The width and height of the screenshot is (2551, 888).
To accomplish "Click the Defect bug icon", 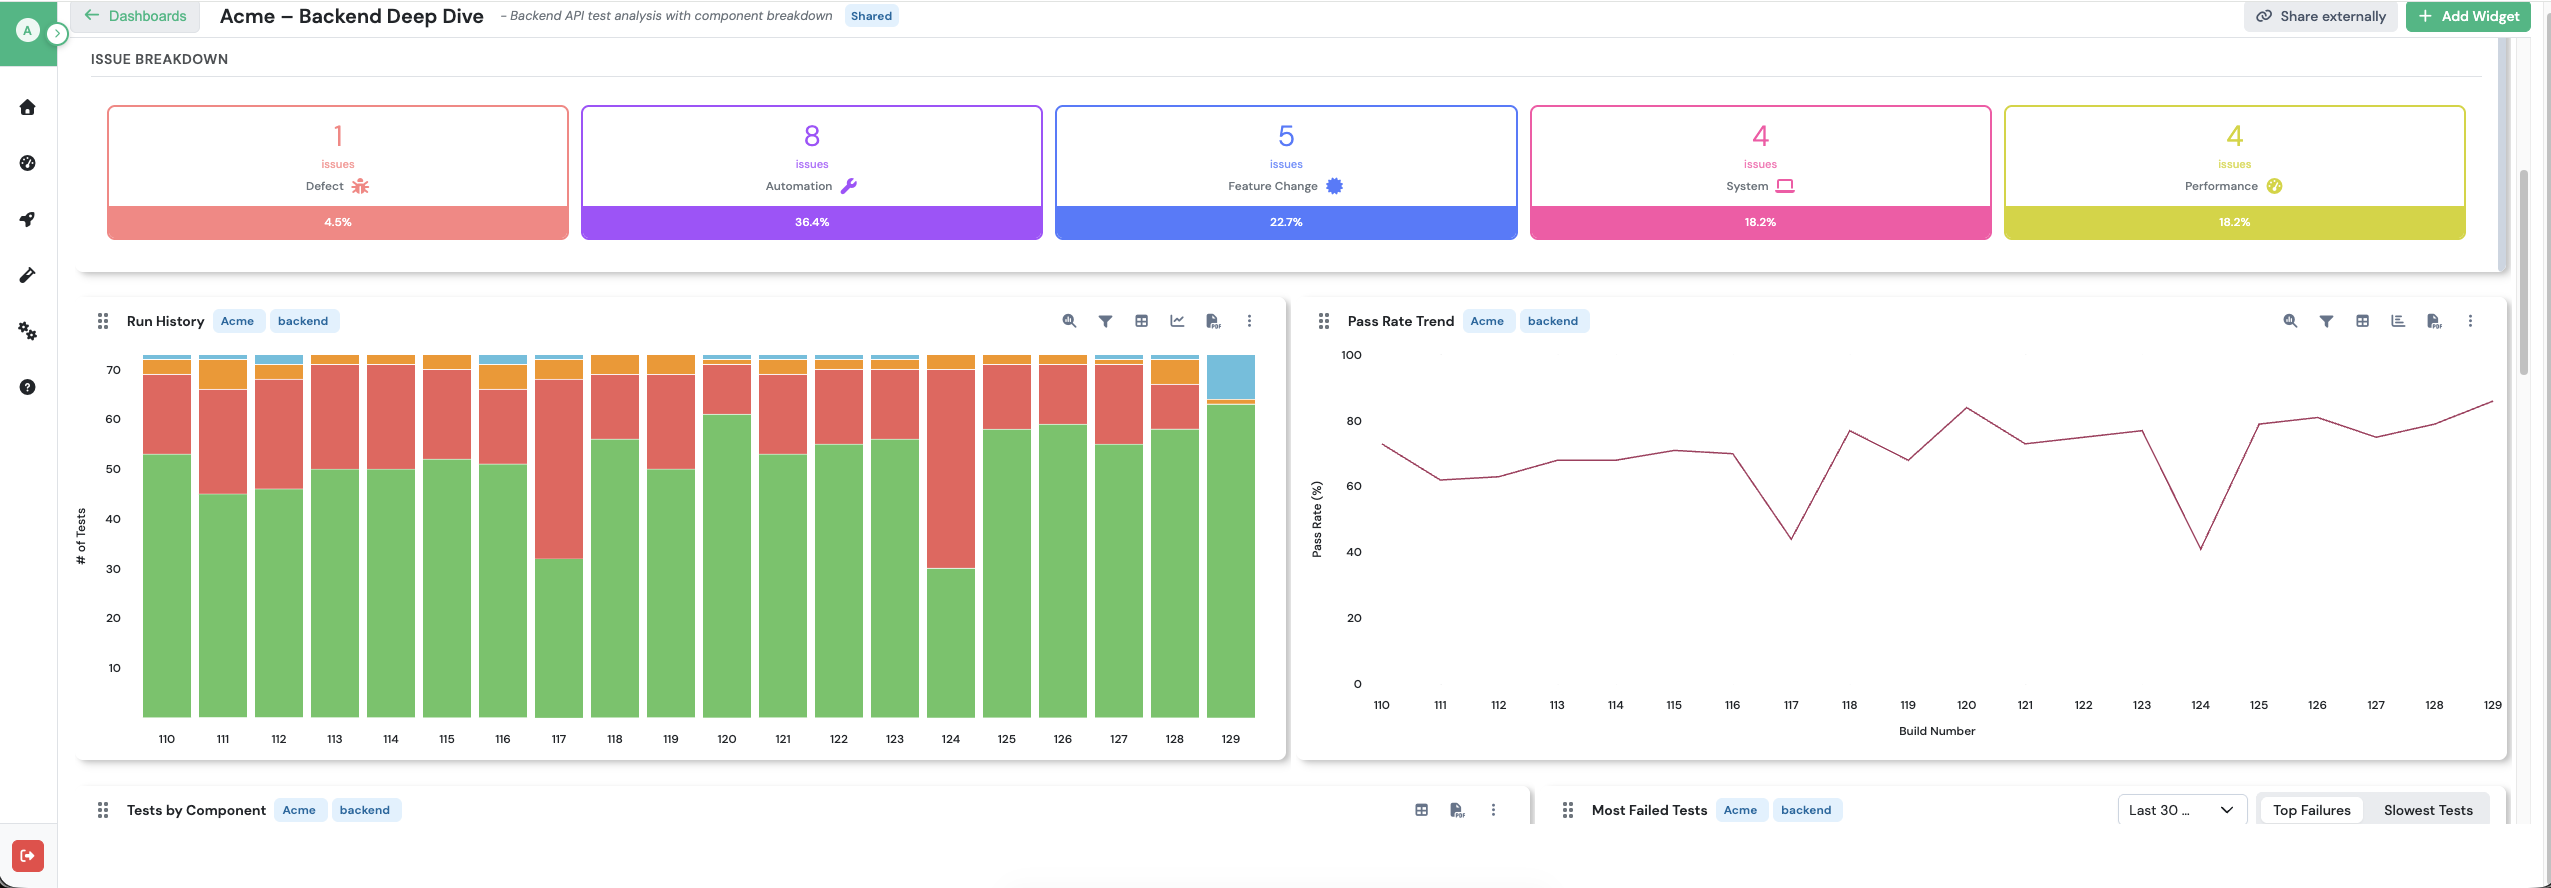I will [x=360, y=186].
